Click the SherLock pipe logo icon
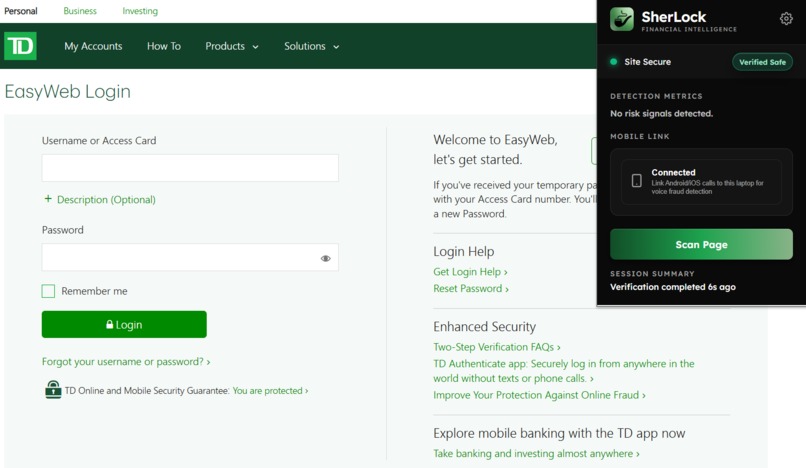806x468 pixels. (621, 19)
